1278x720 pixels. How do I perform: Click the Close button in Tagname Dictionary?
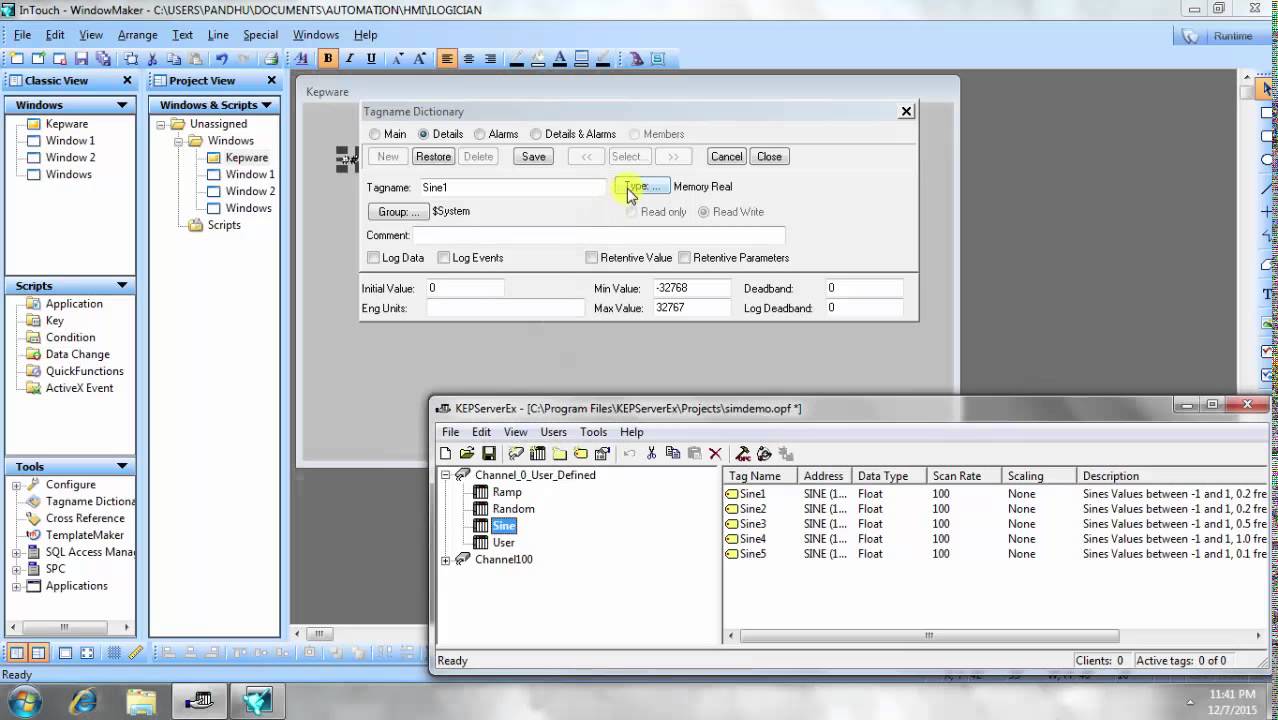coord(769,156)
